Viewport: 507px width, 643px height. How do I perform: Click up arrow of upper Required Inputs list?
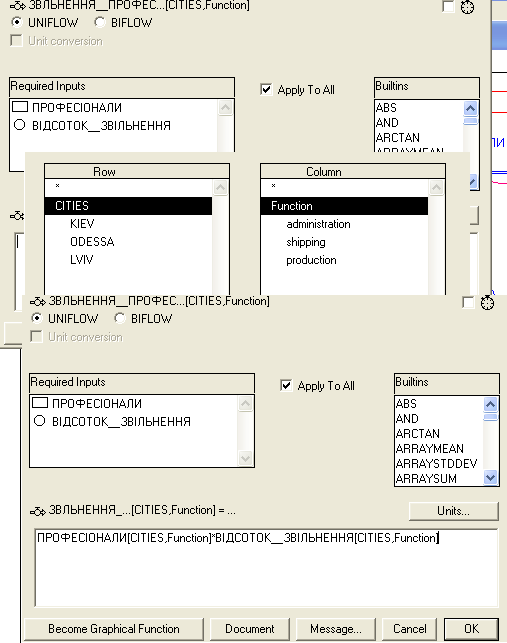(x=225, y=107)
